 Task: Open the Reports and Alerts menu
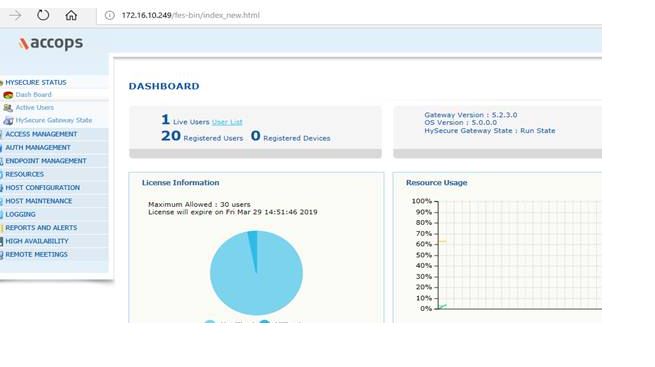tap(41, 228)
